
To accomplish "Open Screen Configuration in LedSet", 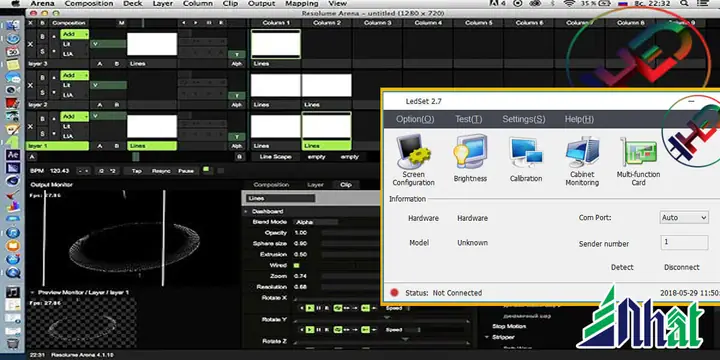I will coord(413,160).
